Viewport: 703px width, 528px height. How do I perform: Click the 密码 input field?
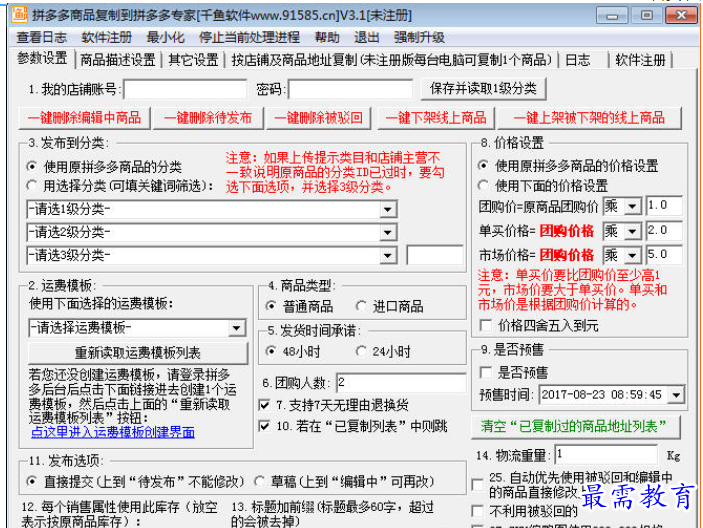click(x=350, y=89)
